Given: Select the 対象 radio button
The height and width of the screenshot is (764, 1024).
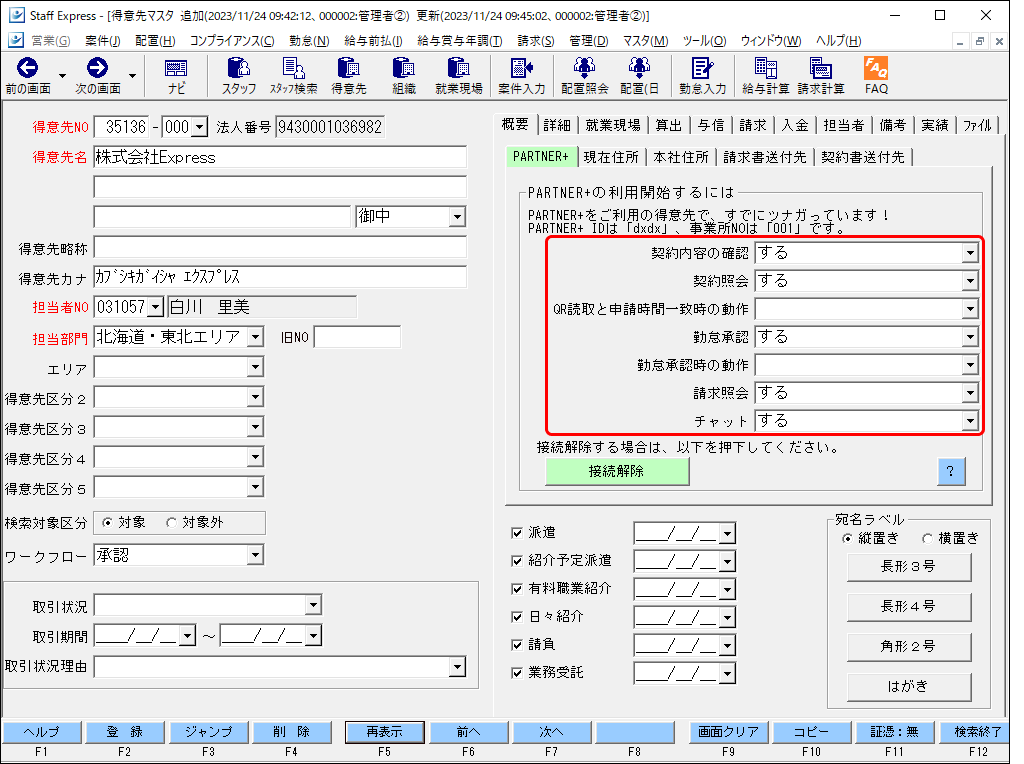Looking at the screenshot, I should click(107, 522).
